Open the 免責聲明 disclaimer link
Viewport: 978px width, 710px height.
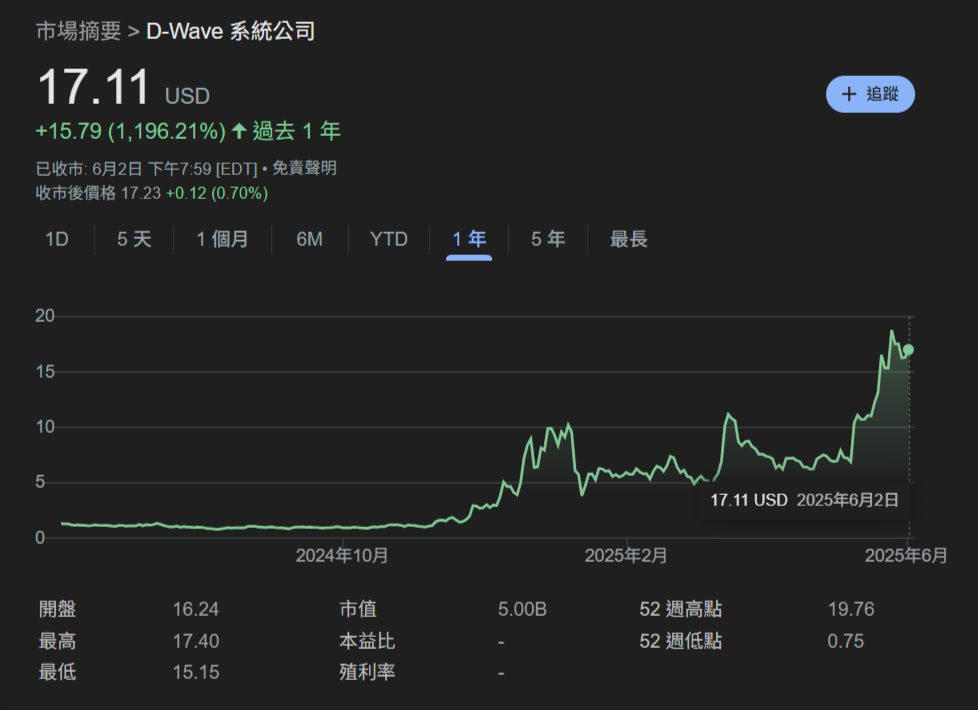click(x=304, y=168)
